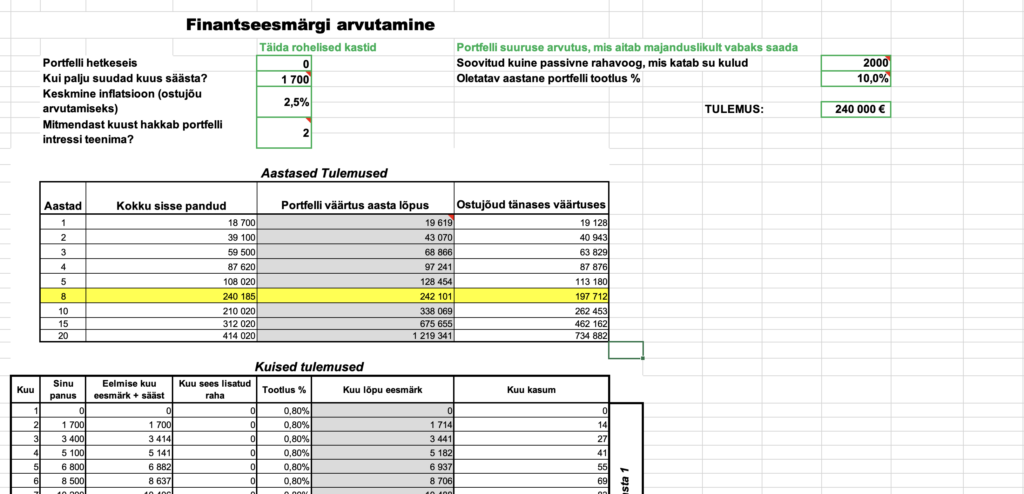Viewport: 1024px width, 494px height.
Task: Select the yellow row's year cell 8
Action: [x=62, y=296]
